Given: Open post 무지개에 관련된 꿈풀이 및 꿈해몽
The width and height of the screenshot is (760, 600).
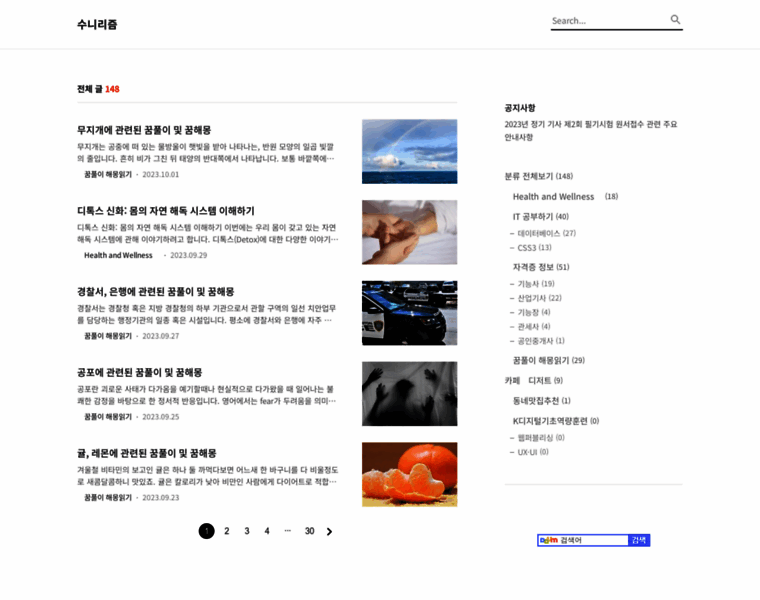Looking at the screenshot, I should tap(144, 130).
